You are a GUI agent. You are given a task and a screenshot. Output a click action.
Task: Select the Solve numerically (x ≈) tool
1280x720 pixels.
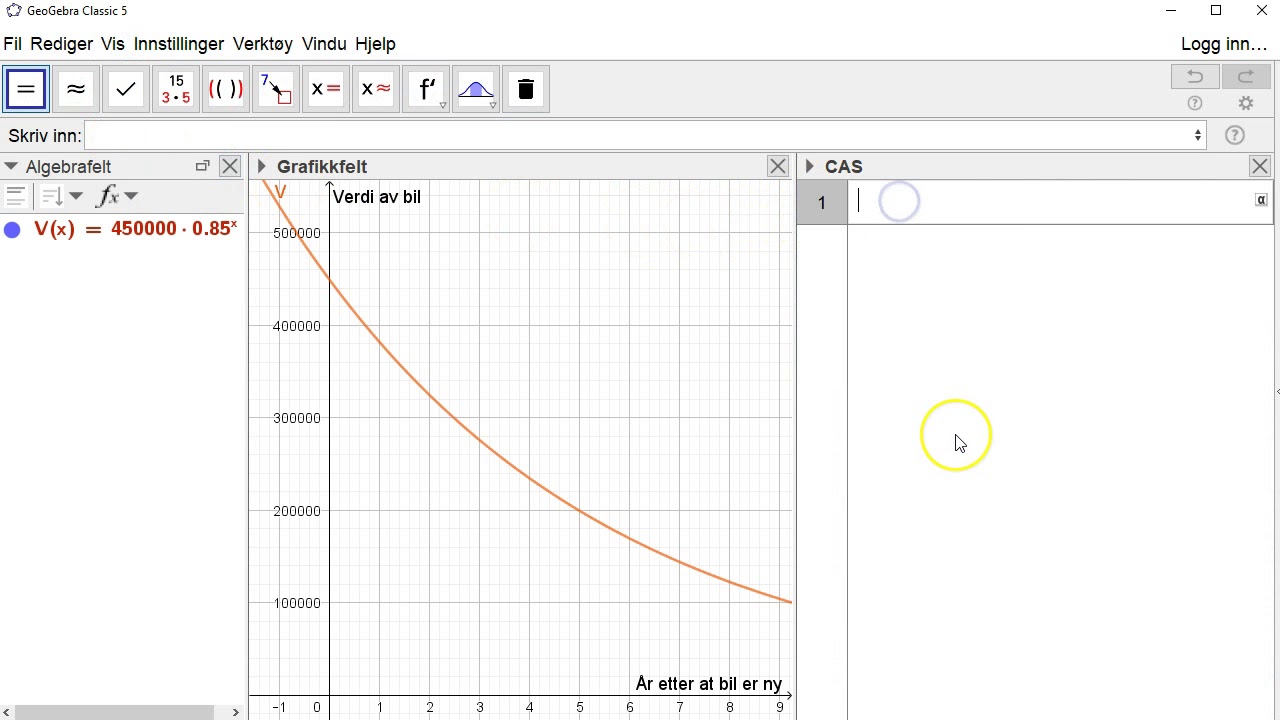376,90
